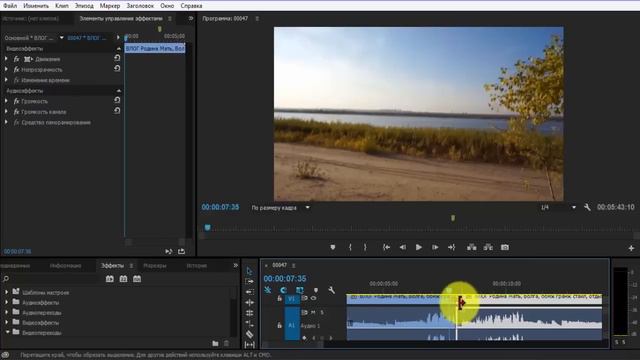The height and width of the screenshot is (360, 640).
Task: Open the zoom level По размеру кадра dropdown
Action: coord(281,208)
